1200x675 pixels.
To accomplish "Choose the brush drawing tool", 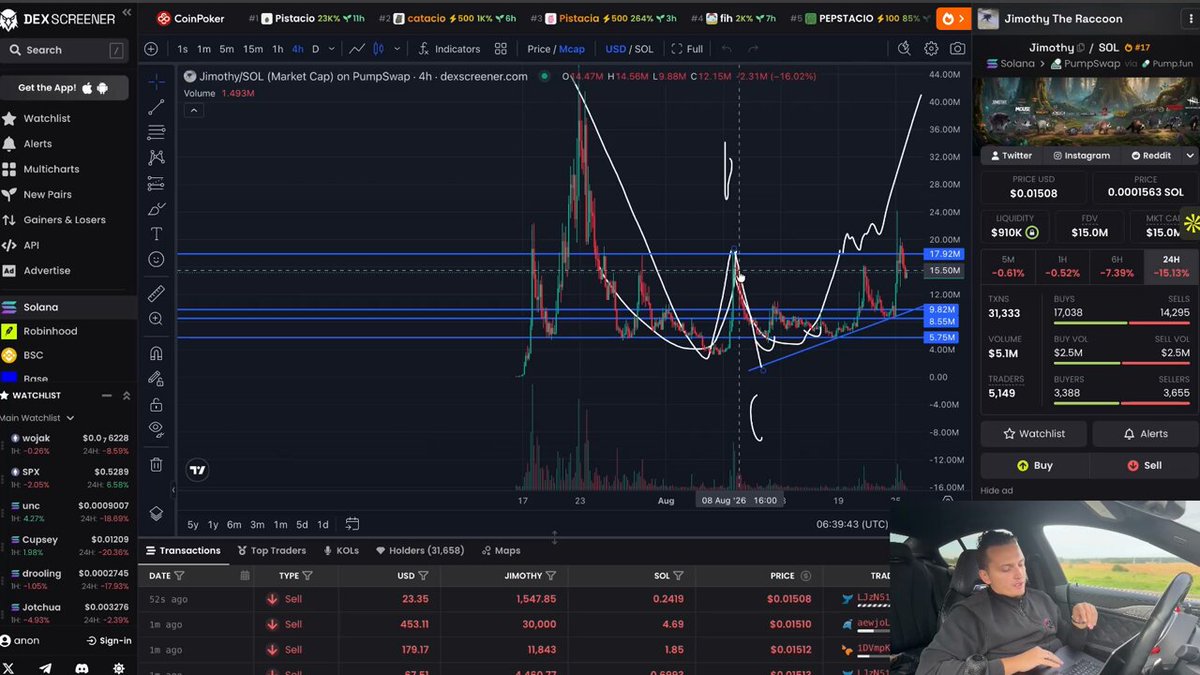I will [156, 208].
